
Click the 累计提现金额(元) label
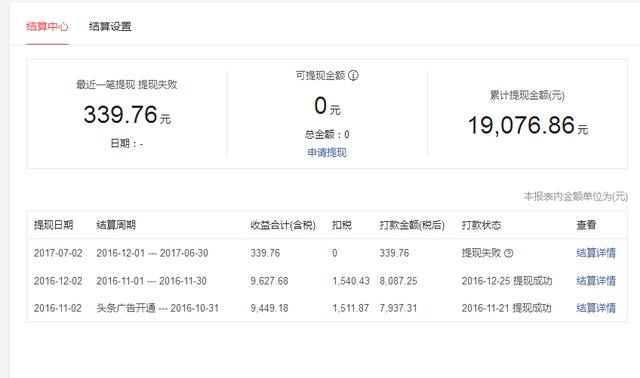[x=527, y=95]
